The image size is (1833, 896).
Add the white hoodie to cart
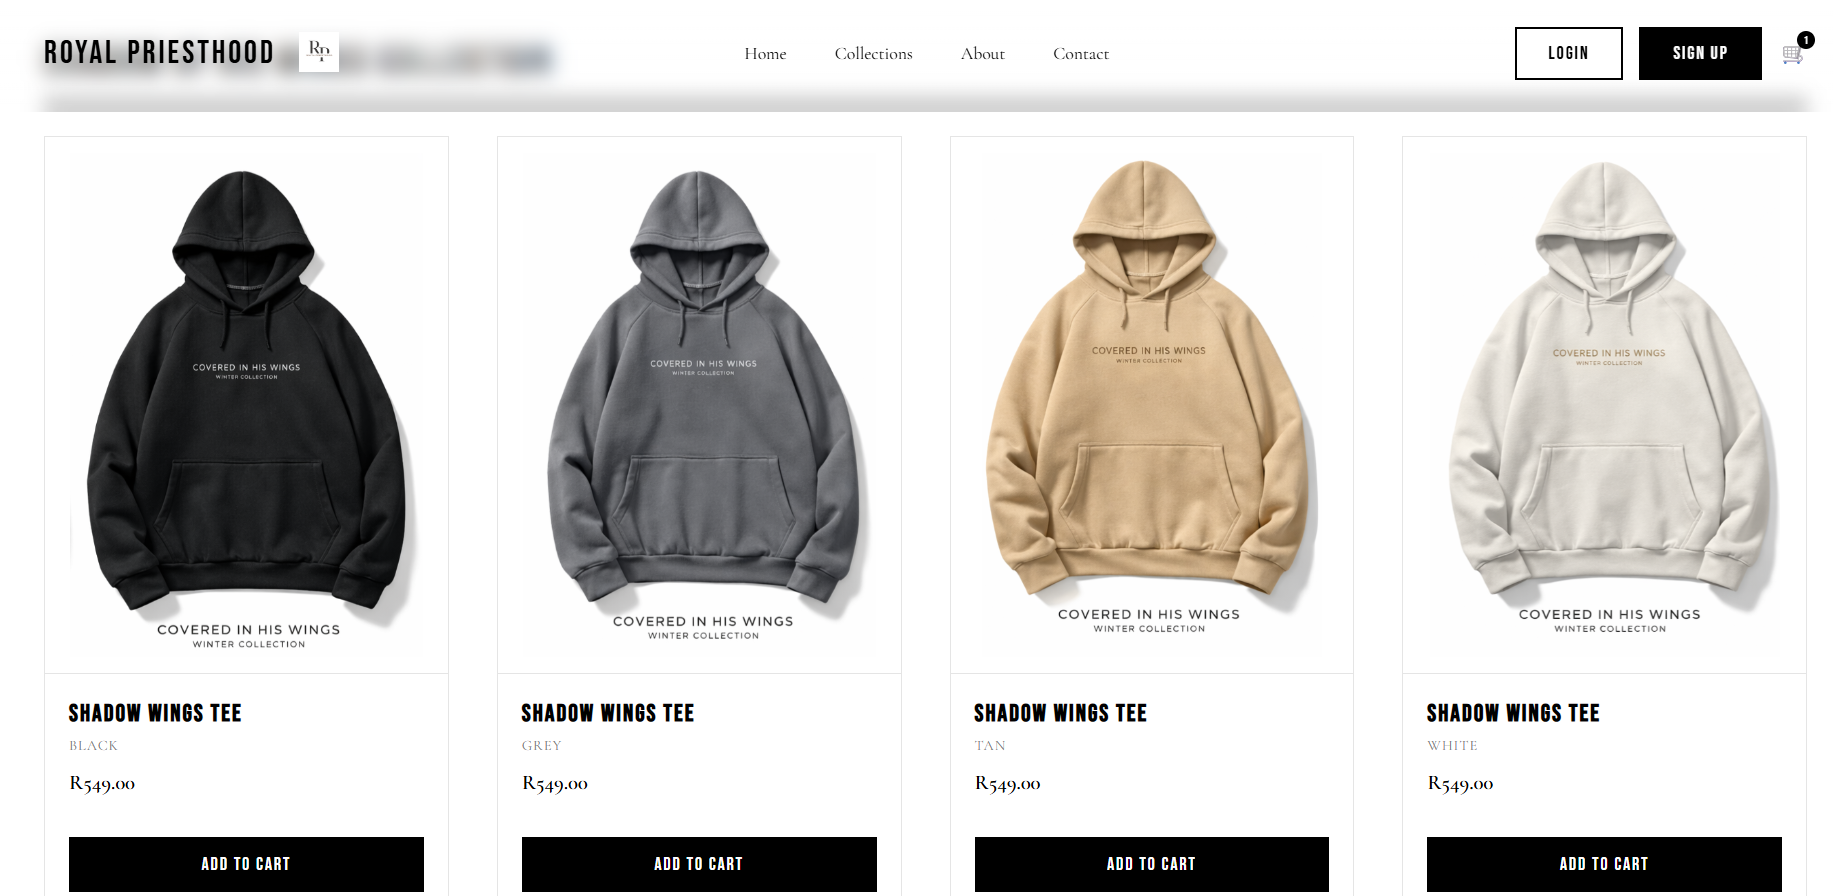tap(1604, 864)
